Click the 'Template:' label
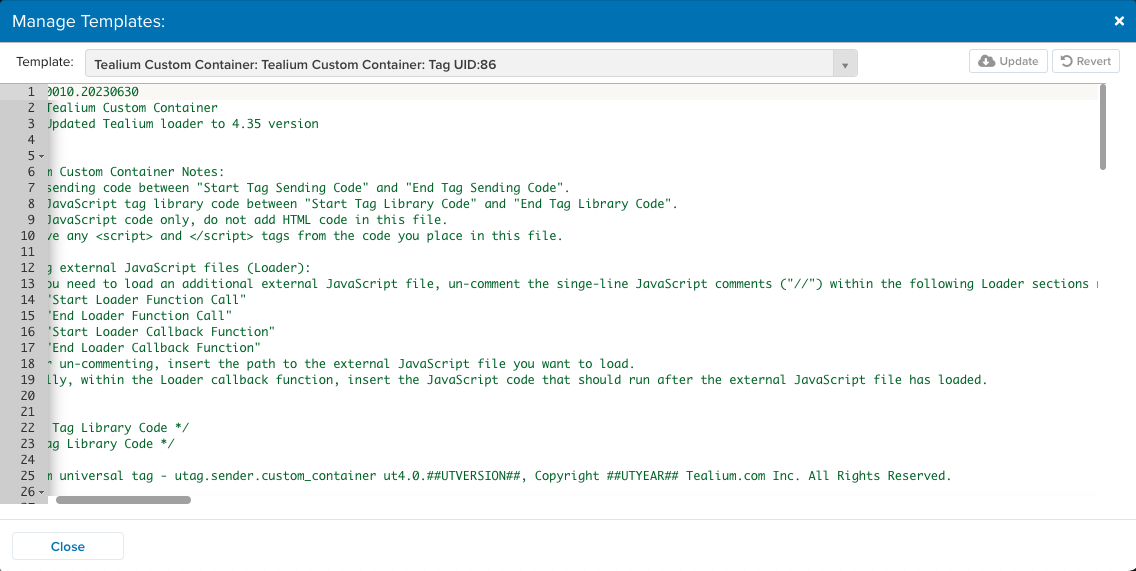Viewport: 1136px width, 571px height. (45, 62)
